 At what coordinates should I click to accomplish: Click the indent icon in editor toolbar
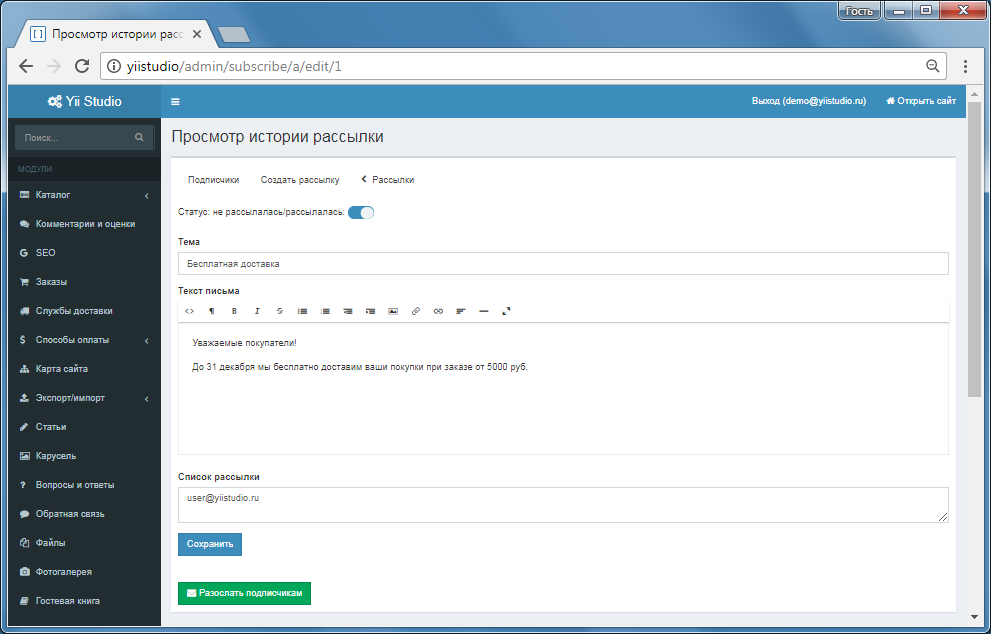pos(370,311)
